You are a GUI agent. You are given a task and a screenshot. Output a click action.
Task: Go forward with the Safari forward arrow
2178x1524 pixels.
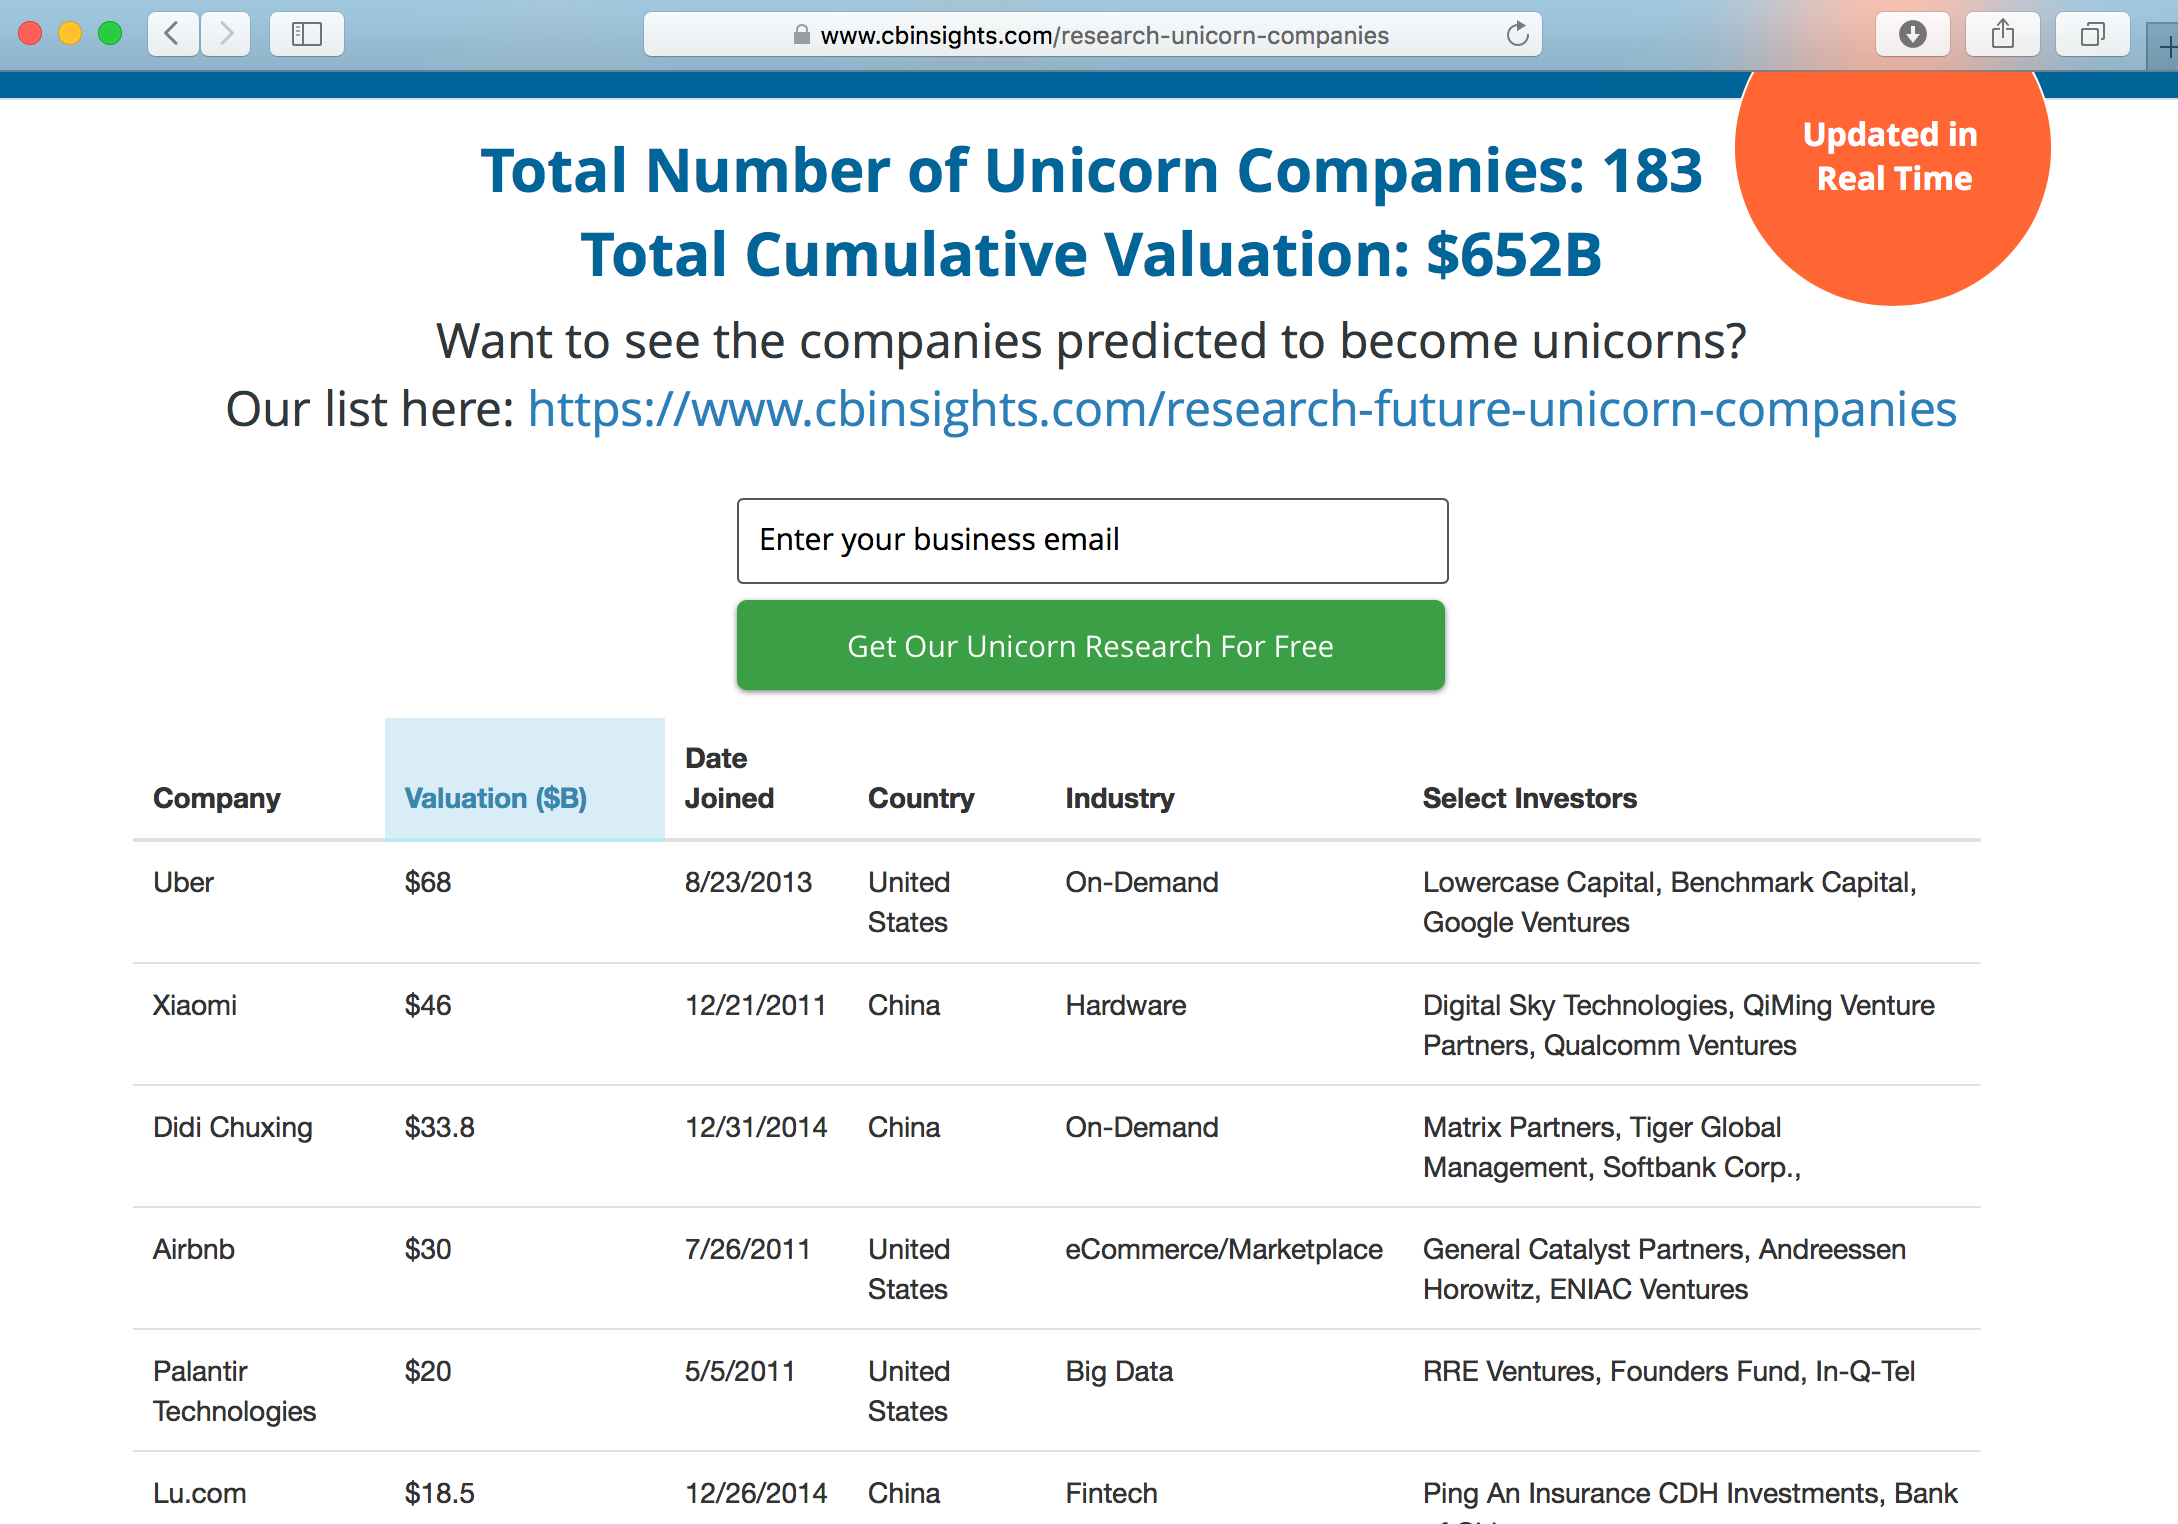click(226, 34)
